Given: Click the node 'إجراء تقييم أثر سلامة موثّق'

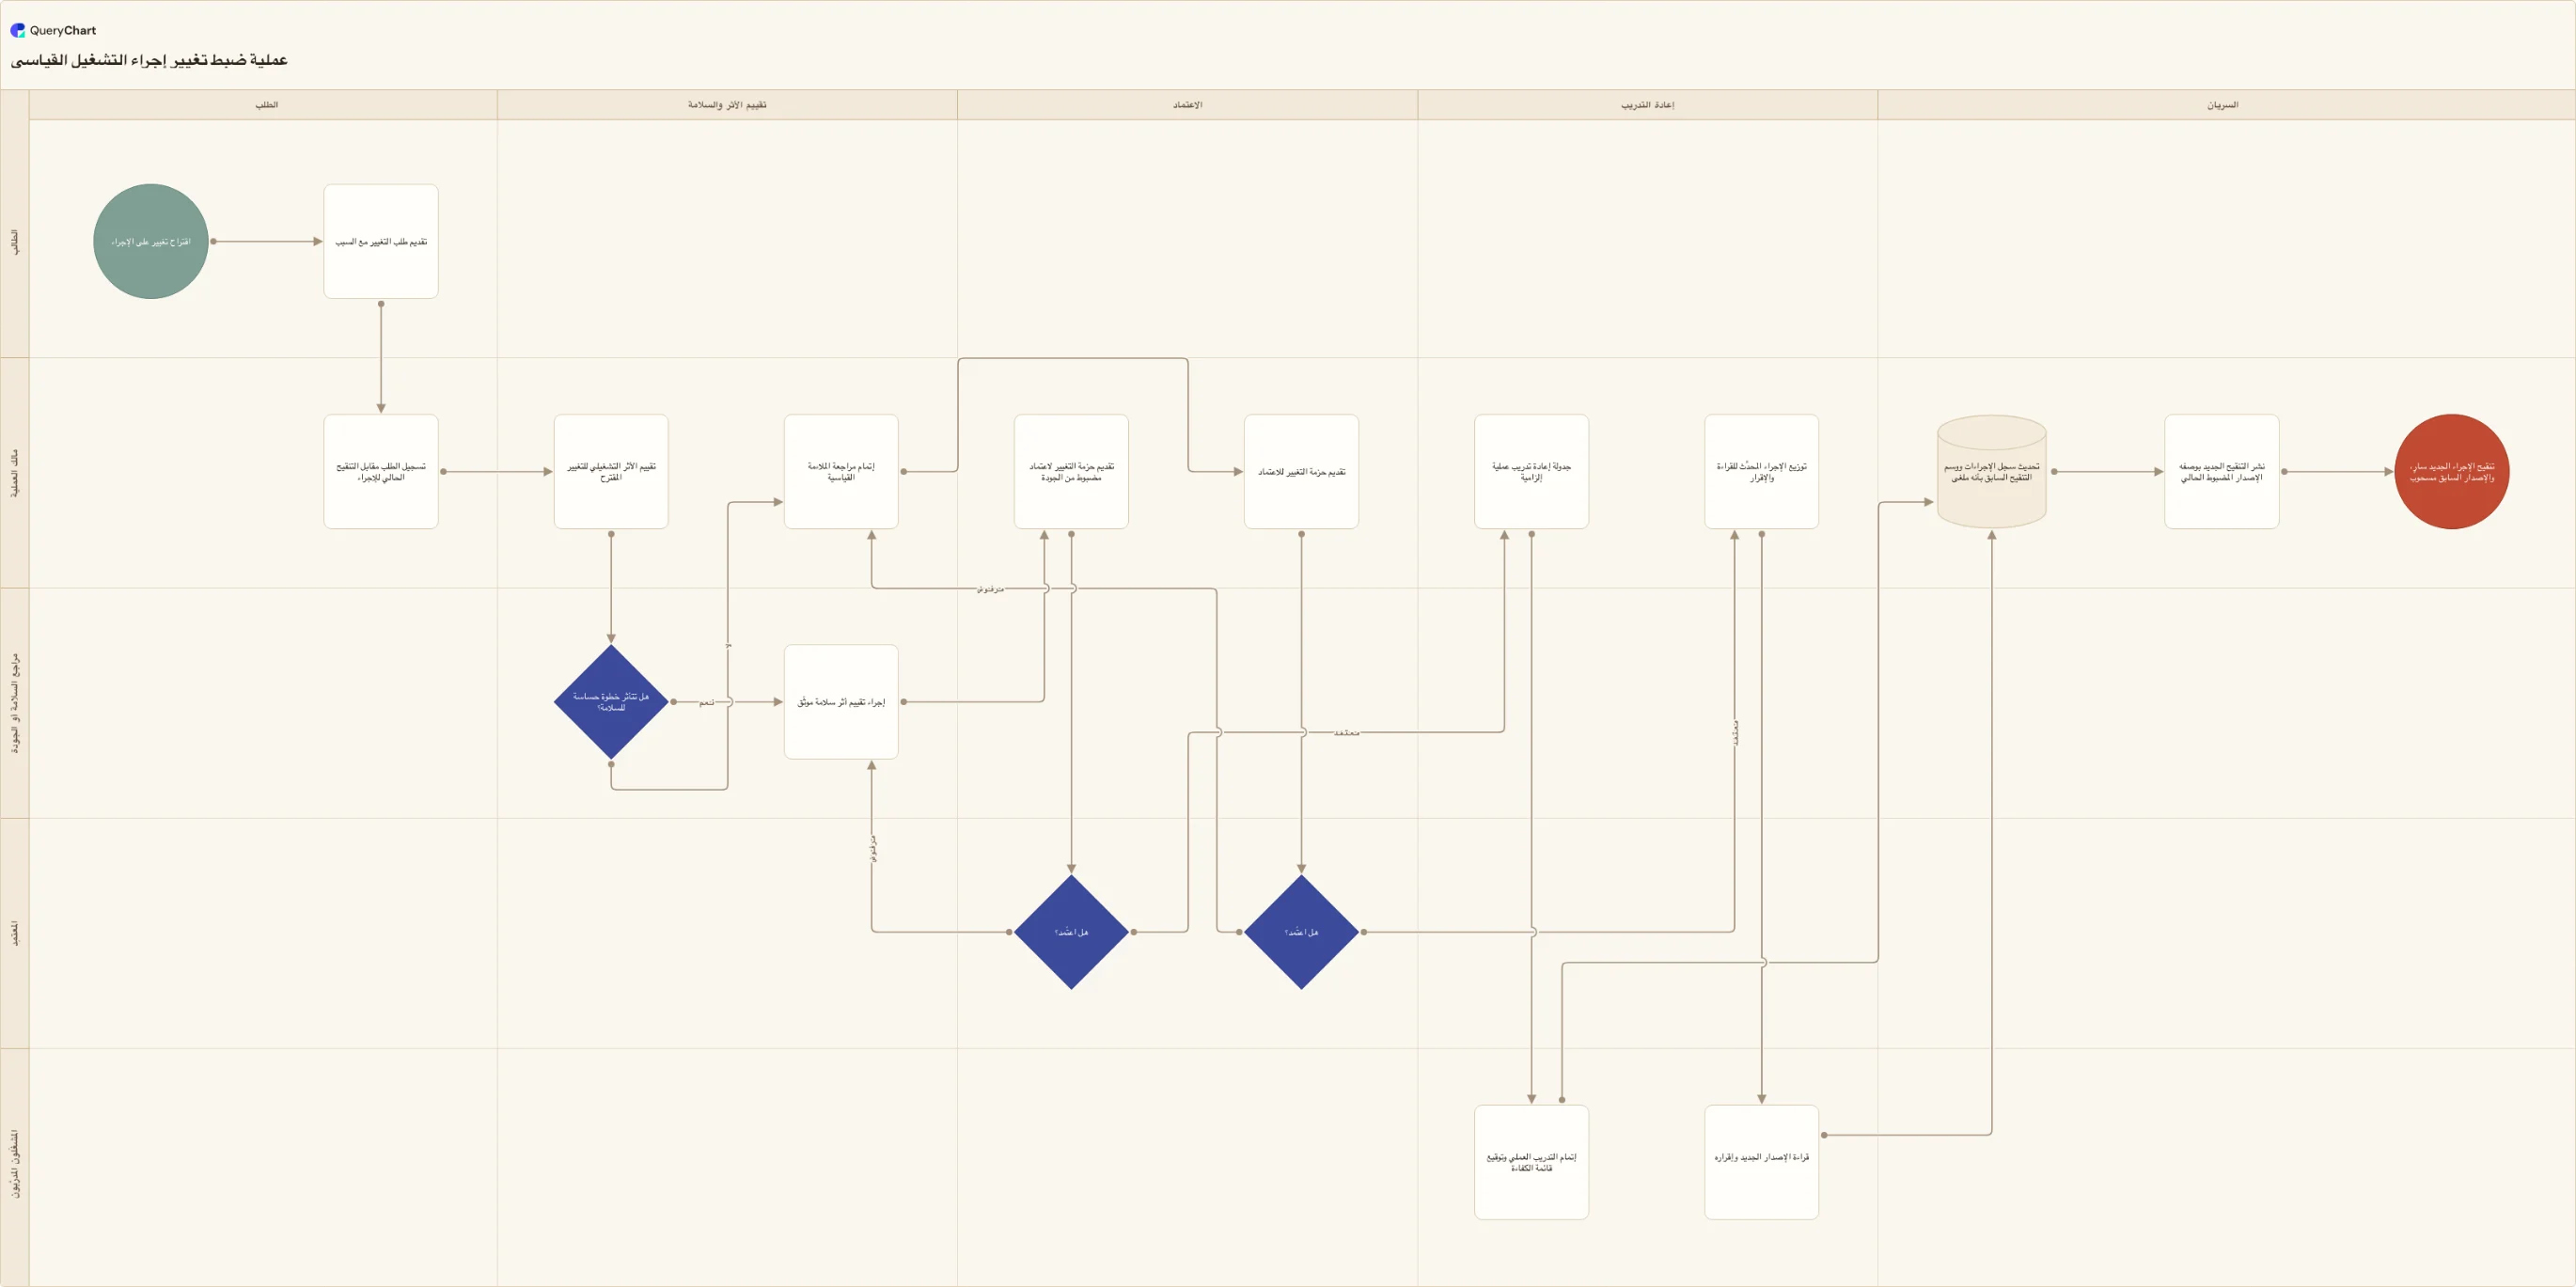Looking at the screenshot, I should click(841, 702).
